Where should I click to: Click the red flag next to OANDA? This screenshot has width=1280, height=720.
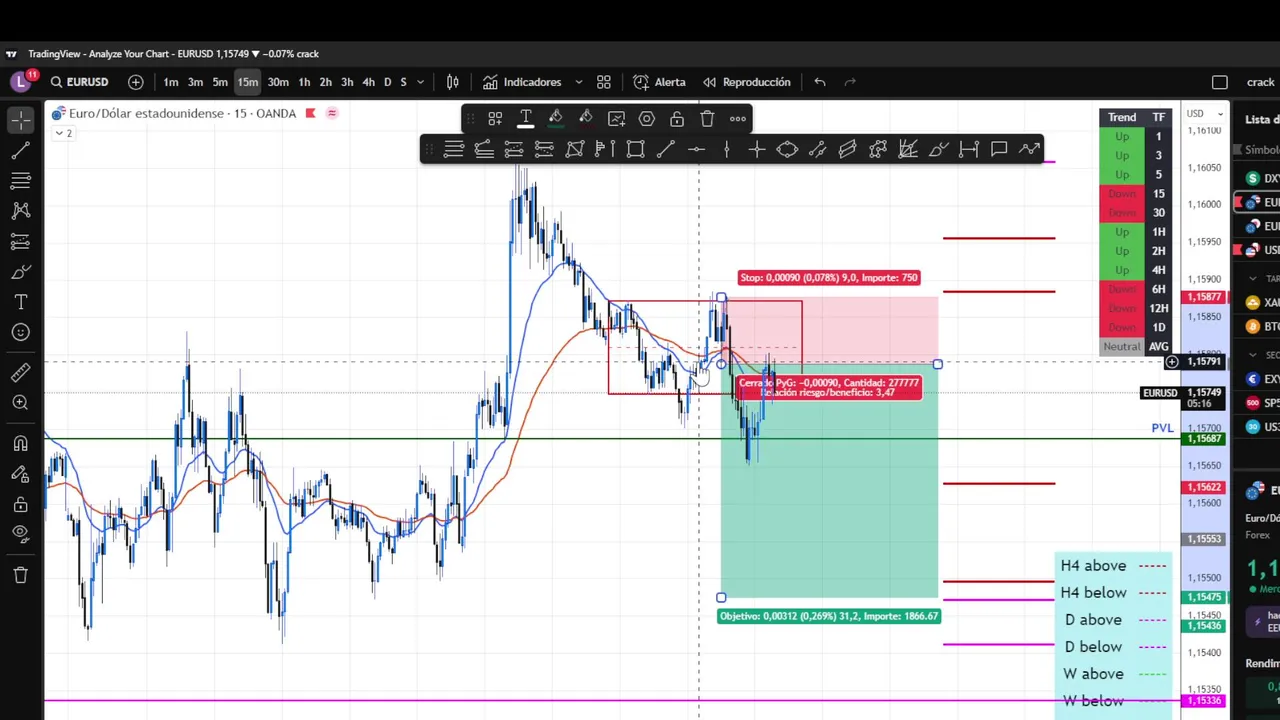[x=310, y=113]
